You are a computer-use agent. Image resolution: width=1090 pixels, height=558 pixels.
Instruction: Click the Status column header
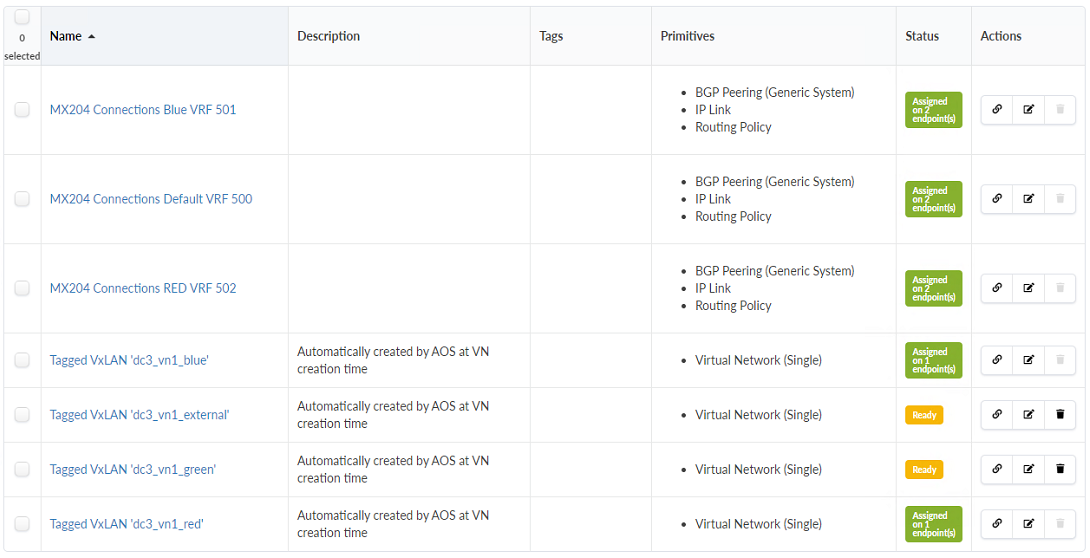pyautogui.click(x=922, y=36)
